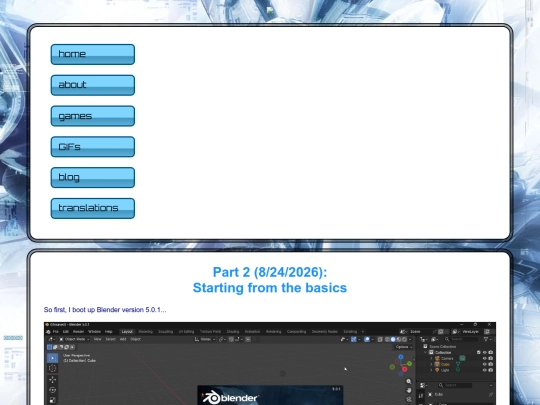Switch to rendered viewport shading
The image size is (540, 405).
[x=404, y=339]
